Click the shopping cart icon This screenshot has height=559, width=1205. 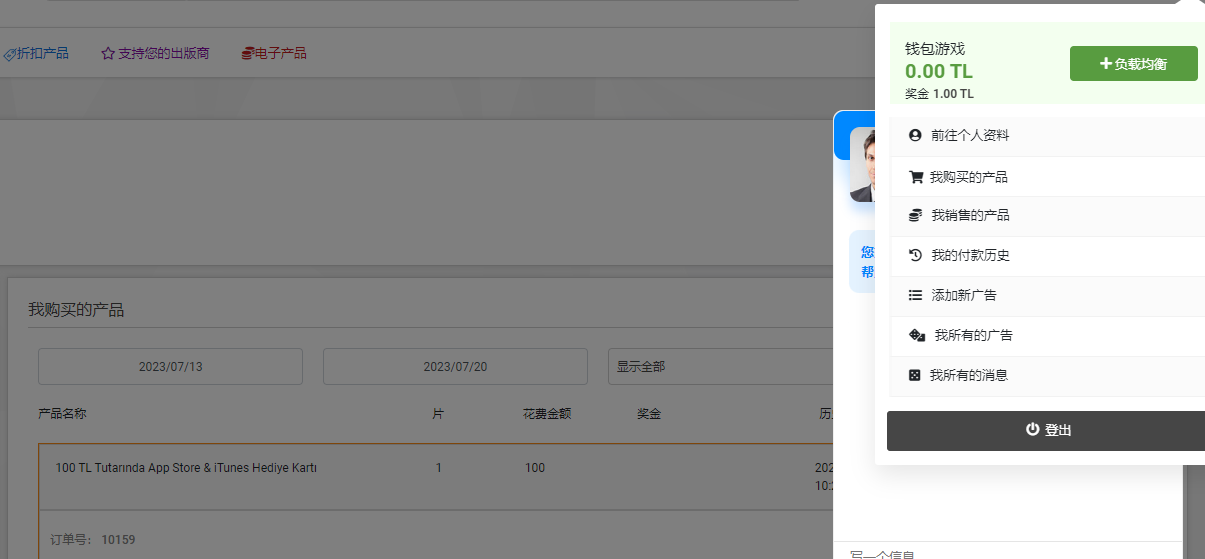click(915, 177)
